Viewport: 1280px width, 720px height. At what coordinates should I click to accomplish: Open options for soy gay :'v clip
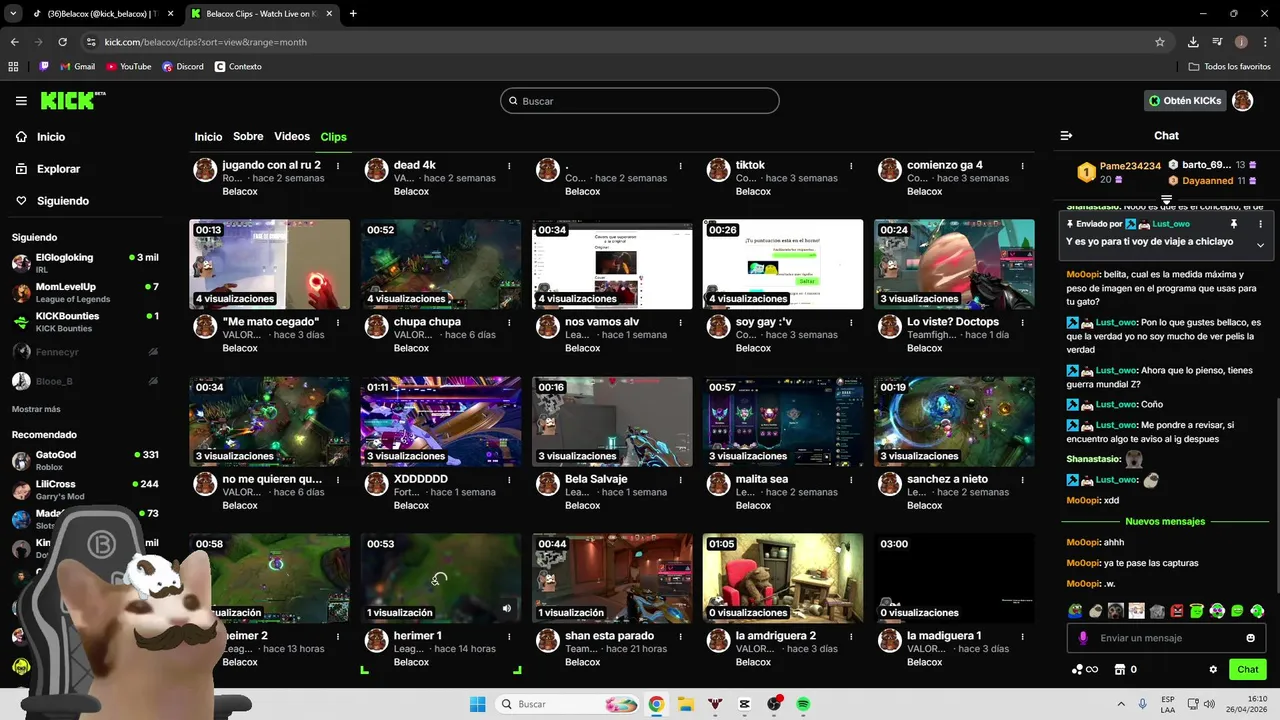coord(851,322)
